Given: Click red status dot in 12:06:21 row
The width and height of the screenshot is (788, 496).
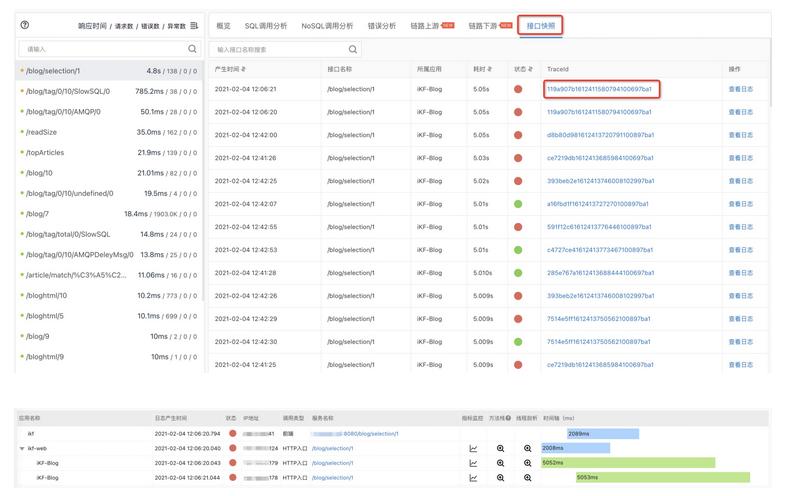Looking at the screenshot, I should pyautogui.click(x=518, y=89).
